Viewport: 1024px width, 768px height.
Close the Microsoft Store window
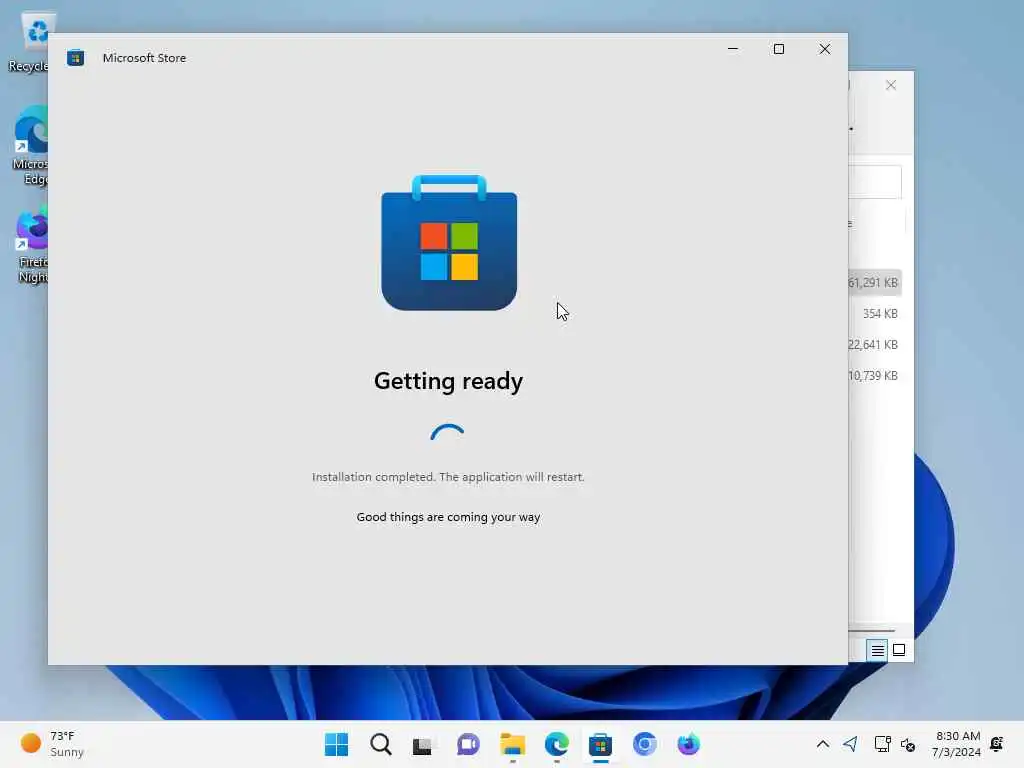pyautogui.click(x=825, y=49)
